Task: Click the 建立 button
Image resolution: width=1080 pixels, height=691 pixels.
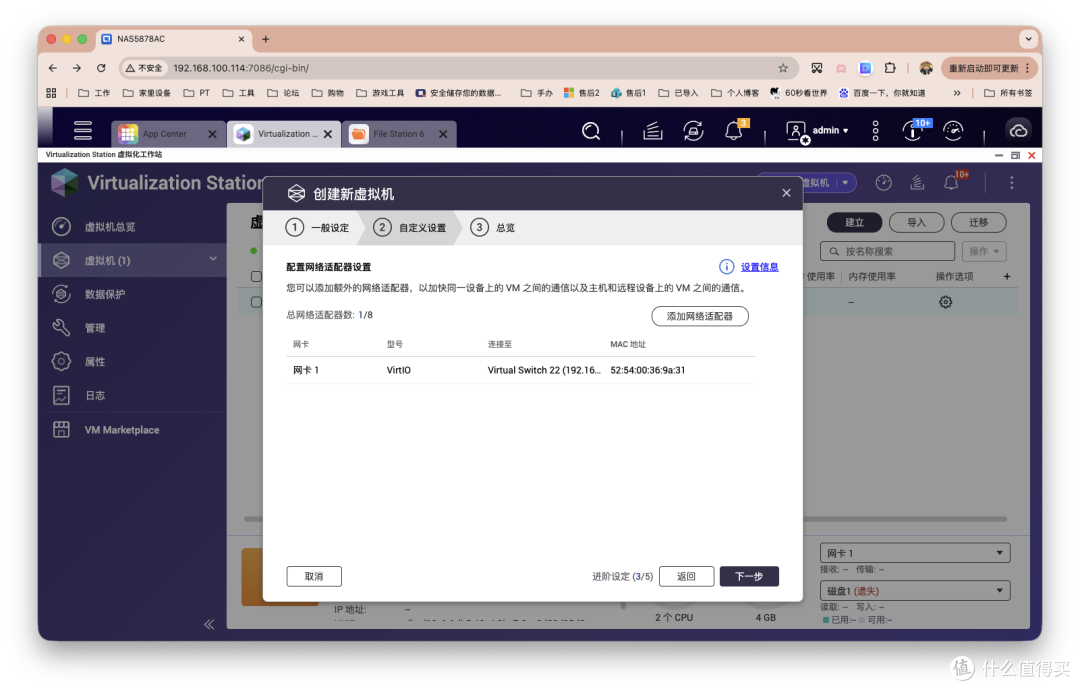Action: 854,223
